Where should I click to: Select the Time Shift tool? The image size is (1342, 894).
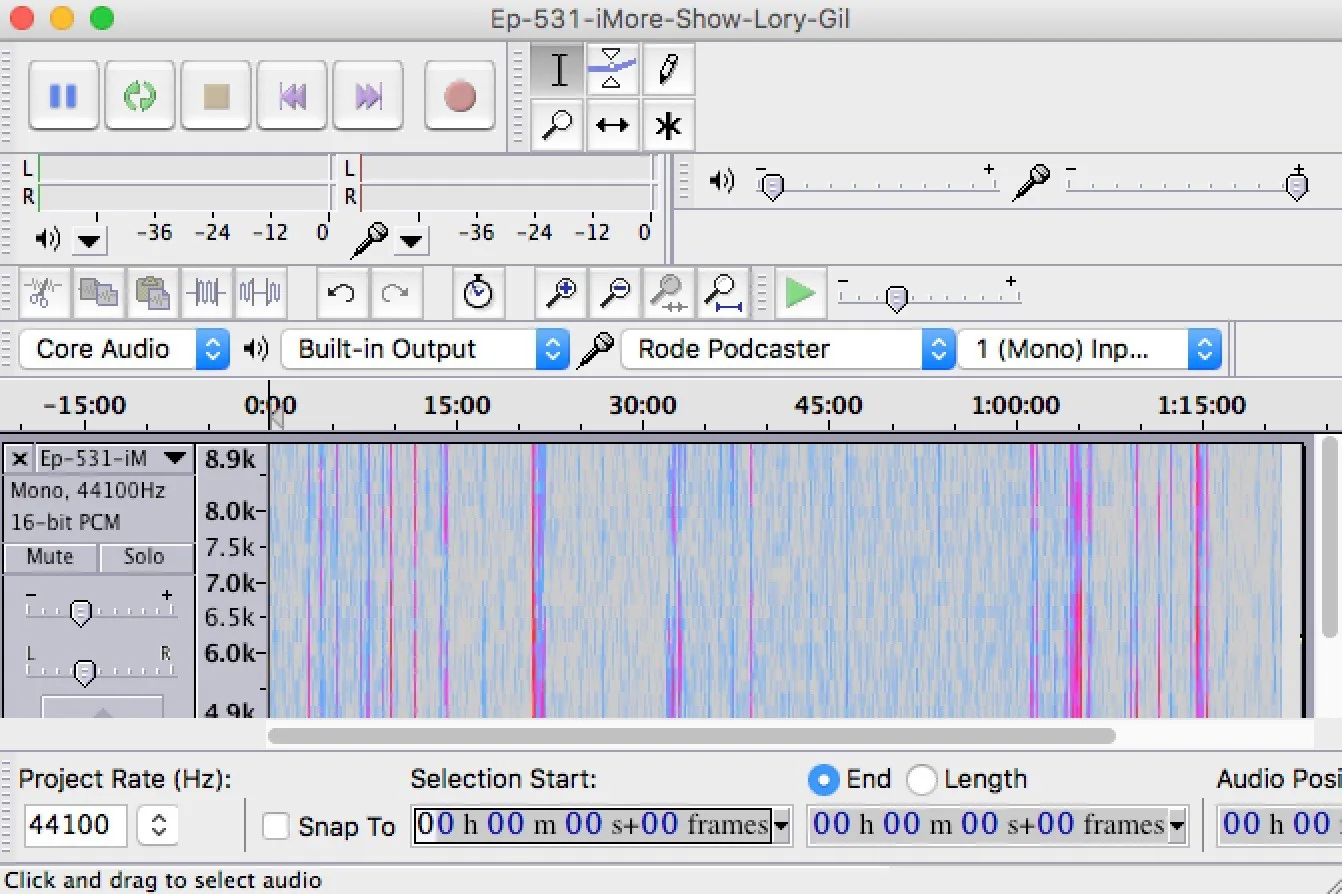612,125
